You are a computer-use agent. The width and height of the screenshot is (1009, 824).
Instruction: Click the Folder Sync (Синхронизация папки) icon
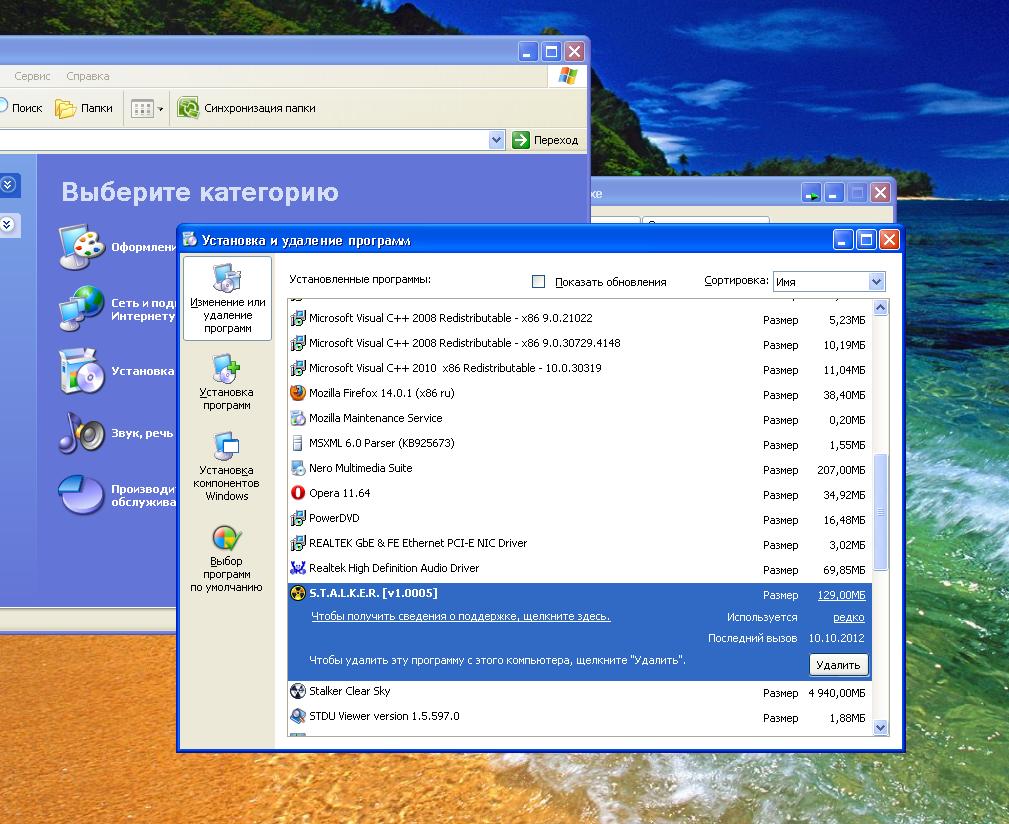pyautogui.click(x=188, y=108)
